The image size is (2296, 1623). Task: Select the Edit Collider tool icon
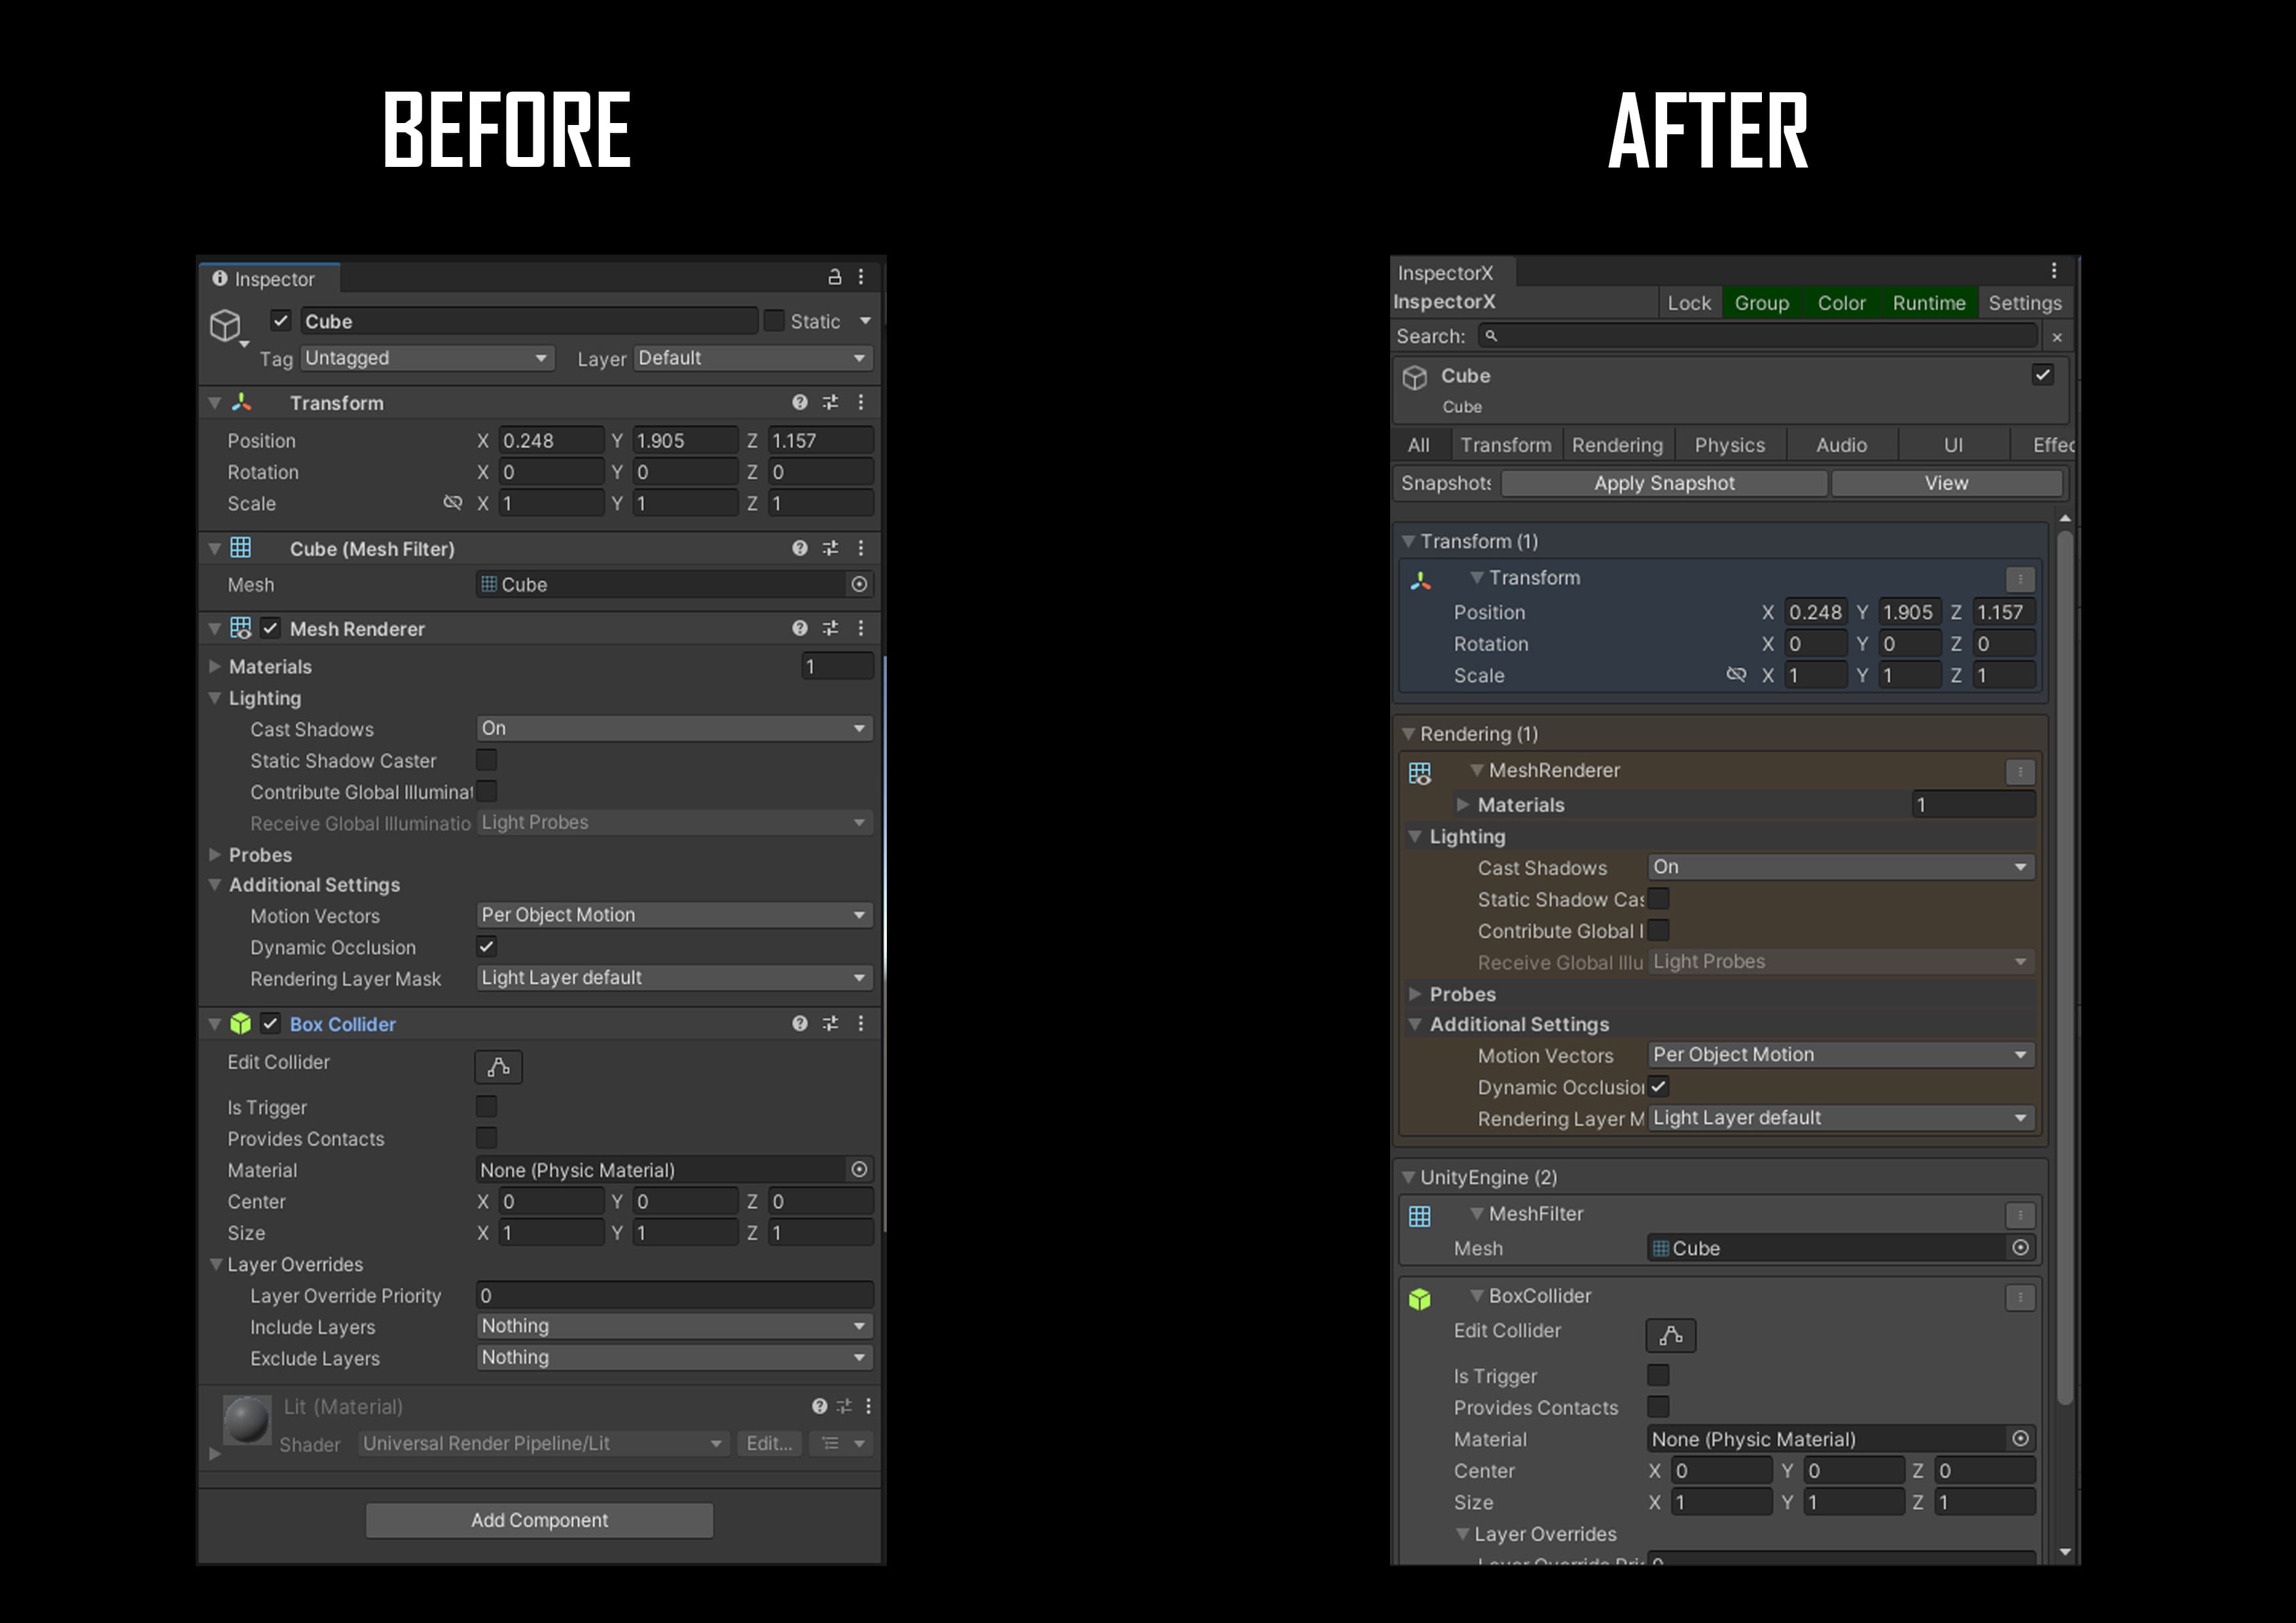pos(499,1067)
